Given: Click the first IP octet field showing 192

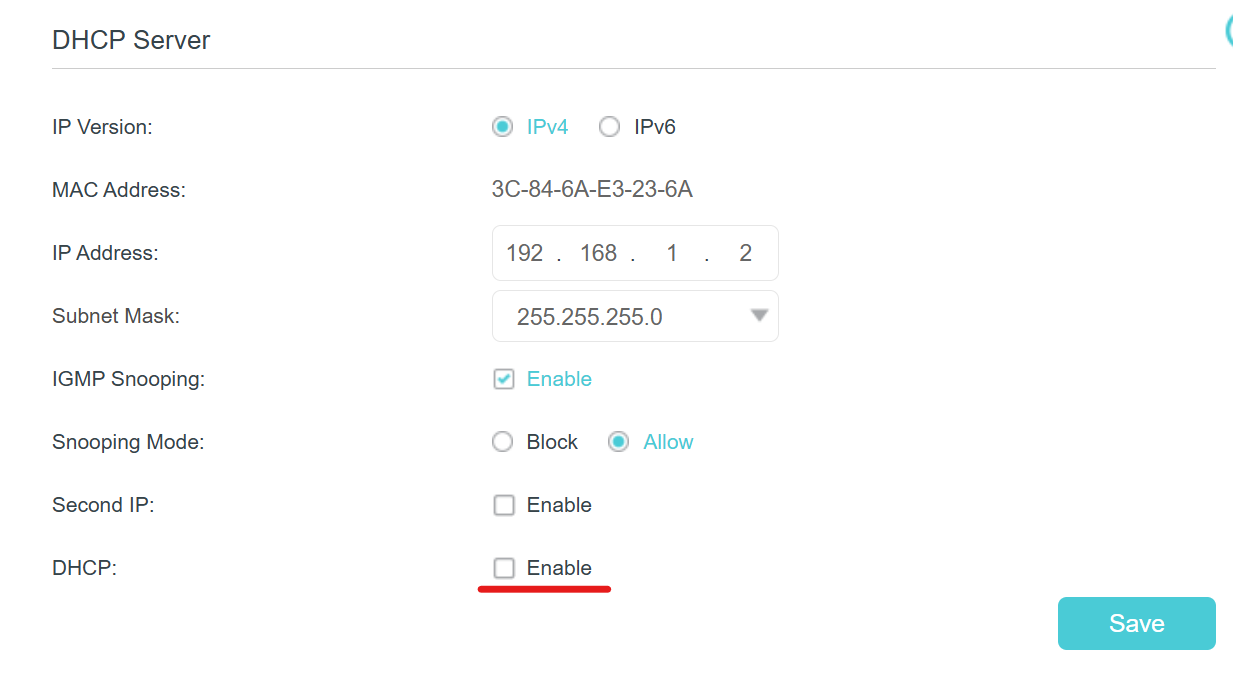Looking at the screenshot, I should tap(524, 253).
